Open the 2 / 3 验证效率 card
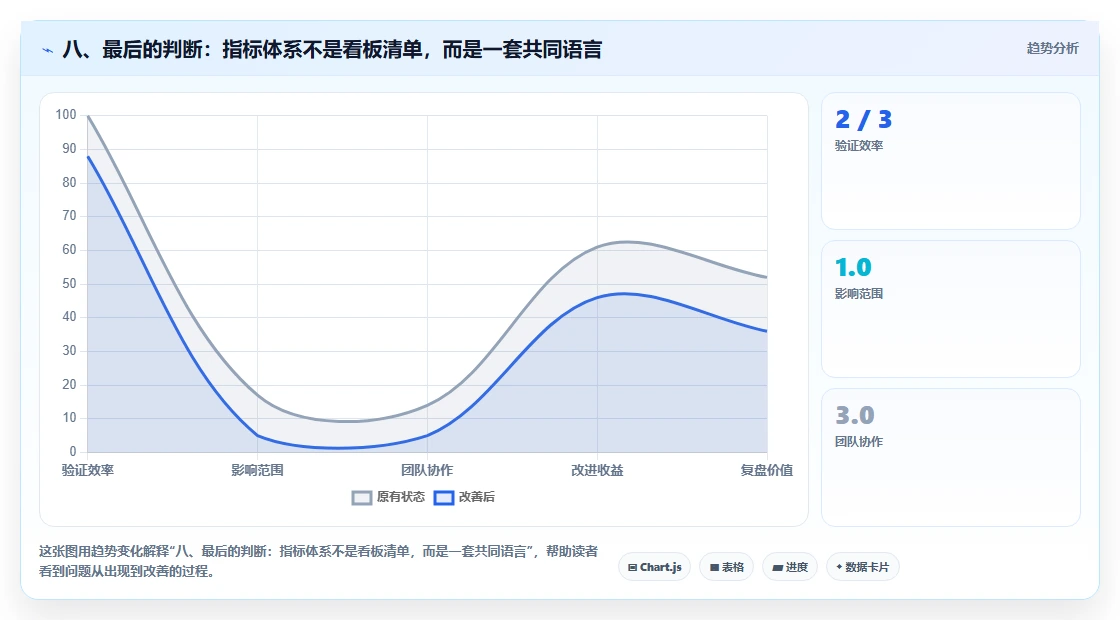This screenshot has width=1120, height=620. pyautogui.click(x=951, y=161)
